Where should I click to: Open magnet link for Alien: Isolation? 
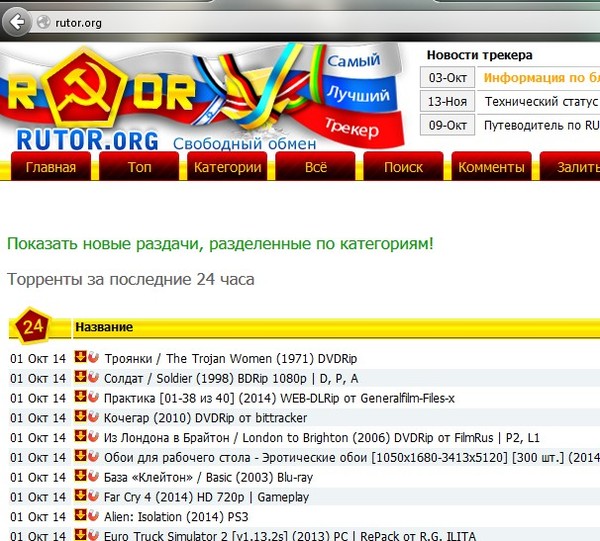[x=93, y=516]
